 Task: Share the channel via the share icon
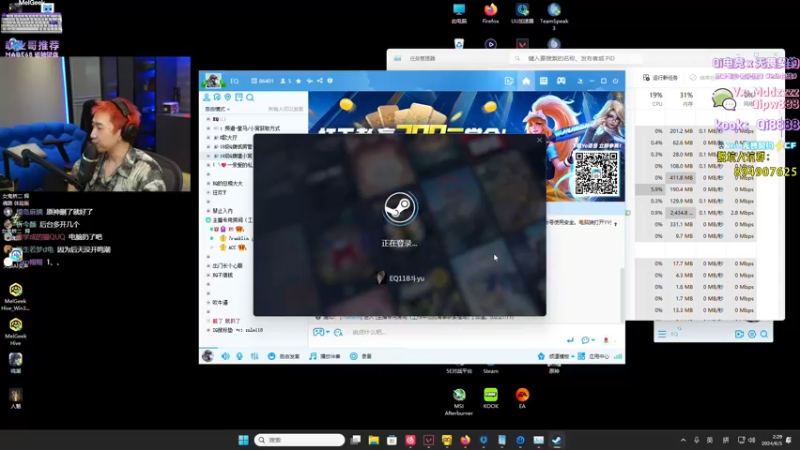coord(319,81)
